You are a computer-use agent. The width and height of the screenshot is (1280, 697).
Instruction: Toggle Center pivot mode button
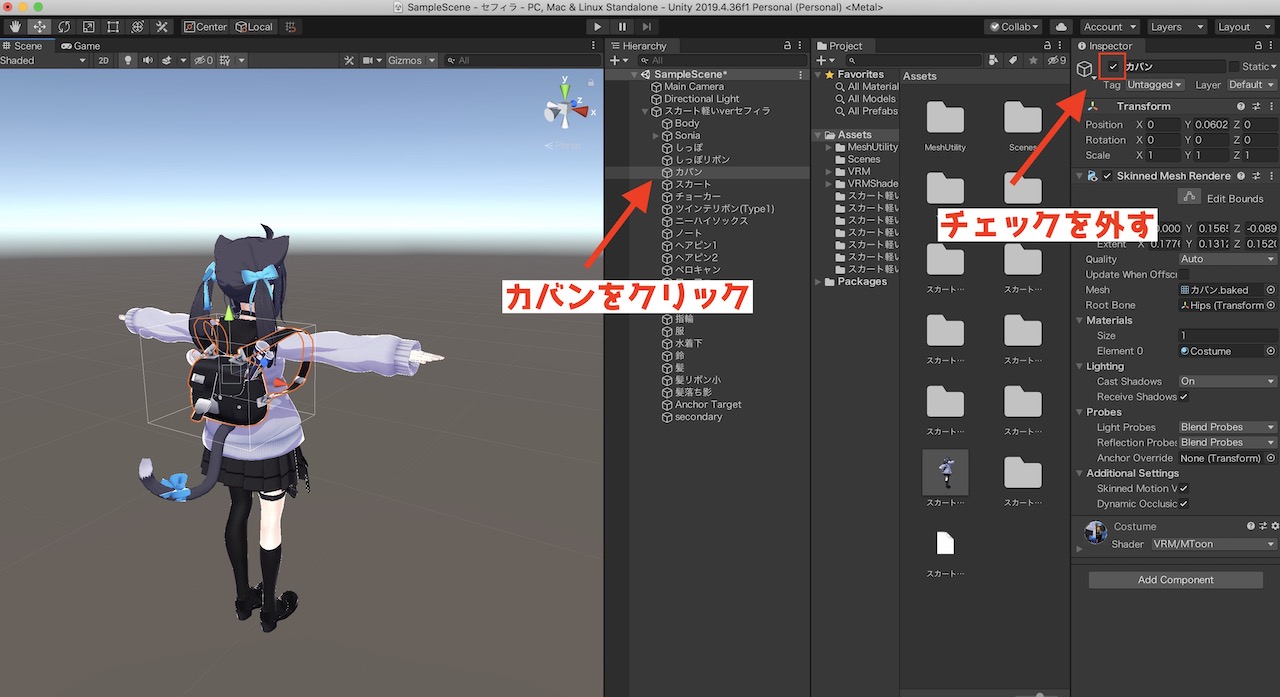[205, 26]
